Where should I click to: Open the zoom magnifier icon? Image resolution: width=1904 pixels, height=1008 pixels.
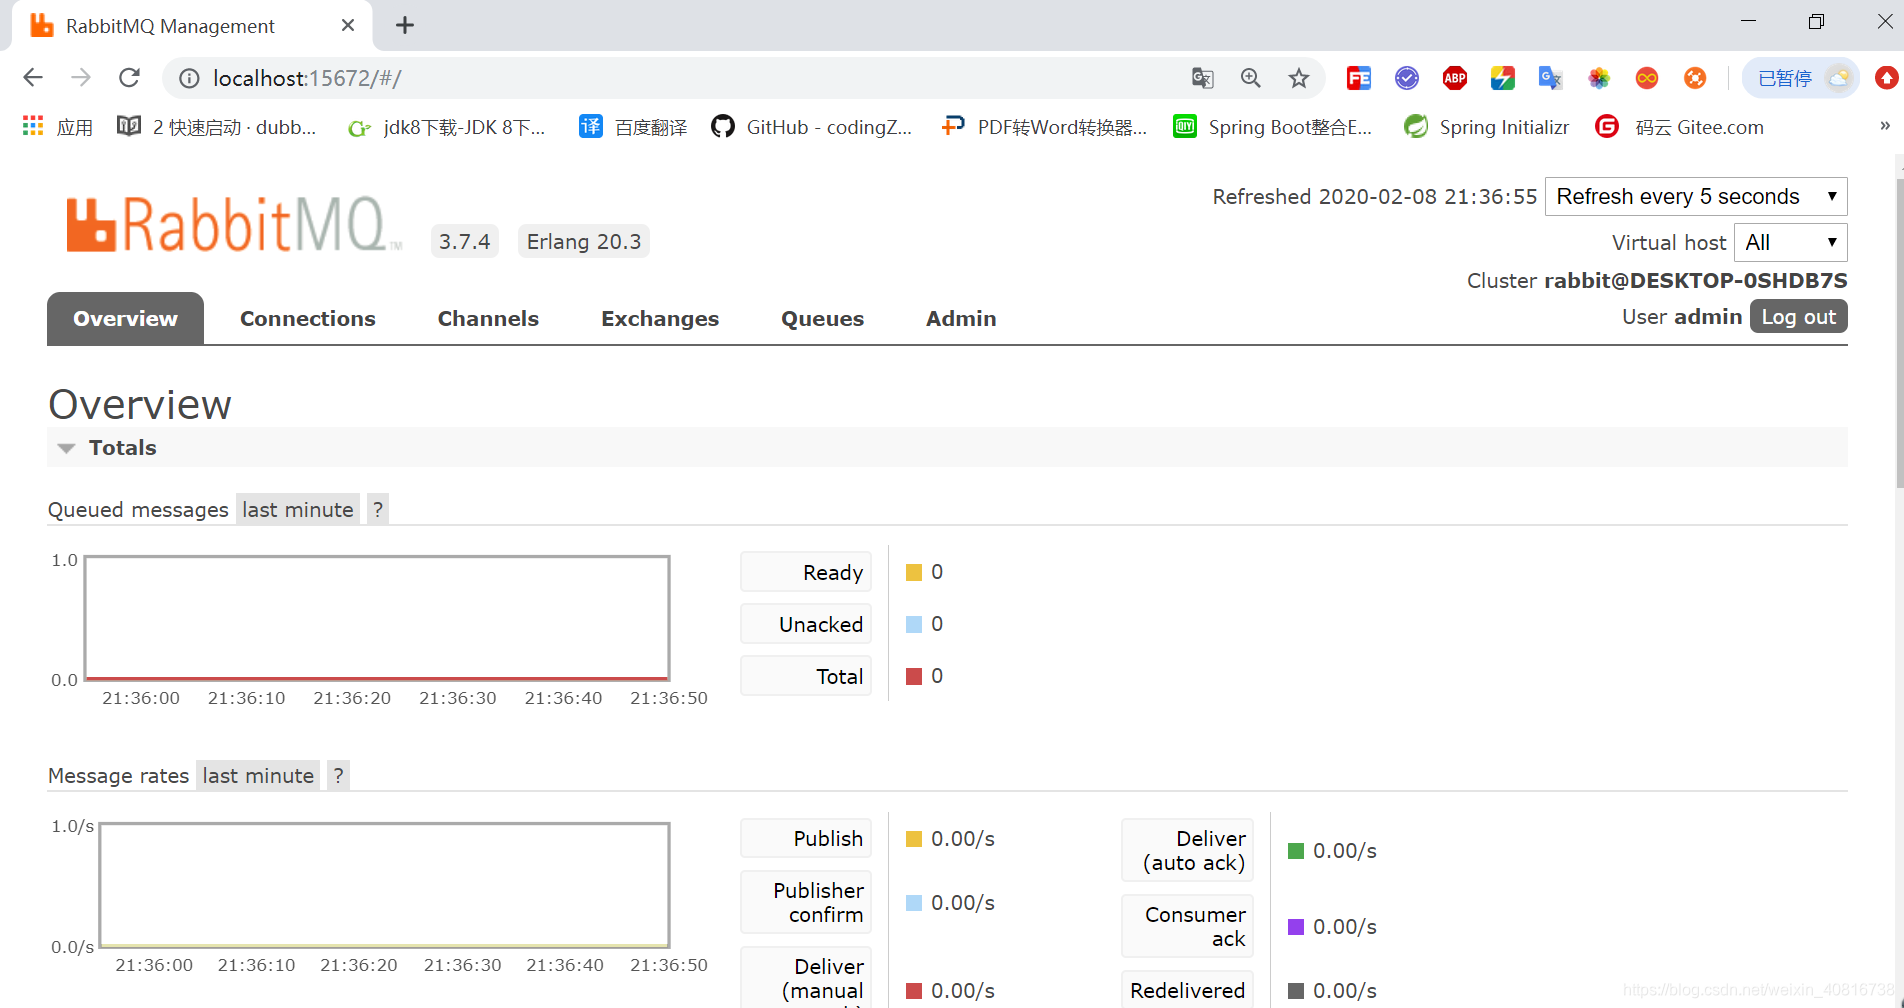click(1250, 78)
